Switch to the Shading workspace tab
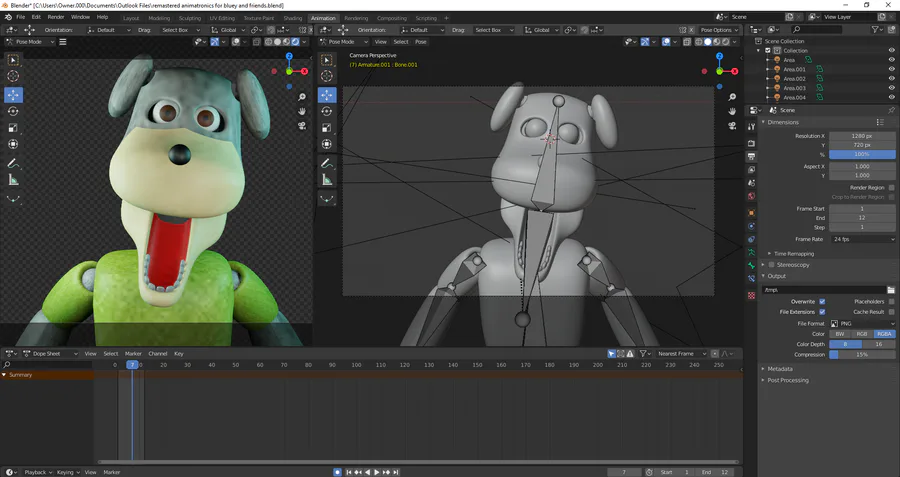 point(292,18)
